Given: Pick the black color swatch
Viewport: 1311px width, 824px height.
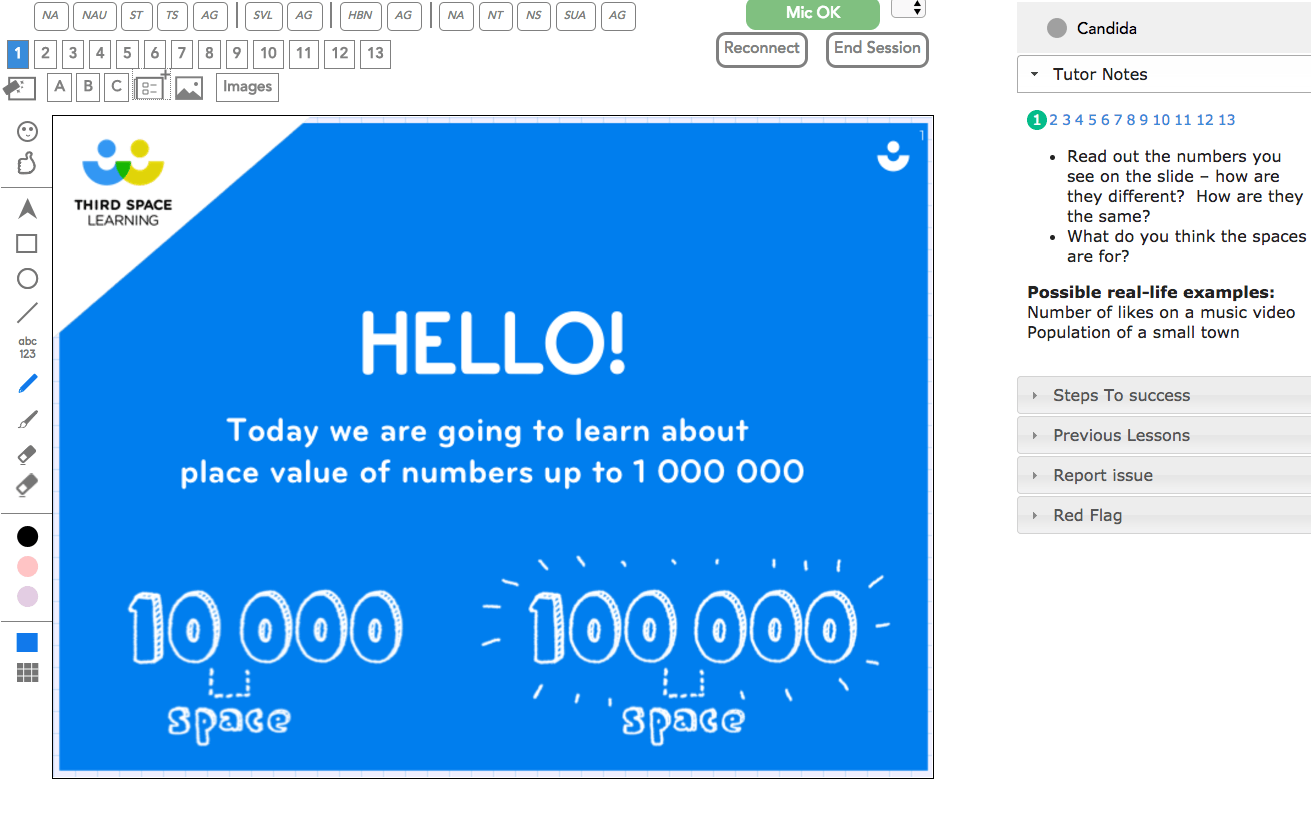Looking at the screenshot, I should point(28,537).
